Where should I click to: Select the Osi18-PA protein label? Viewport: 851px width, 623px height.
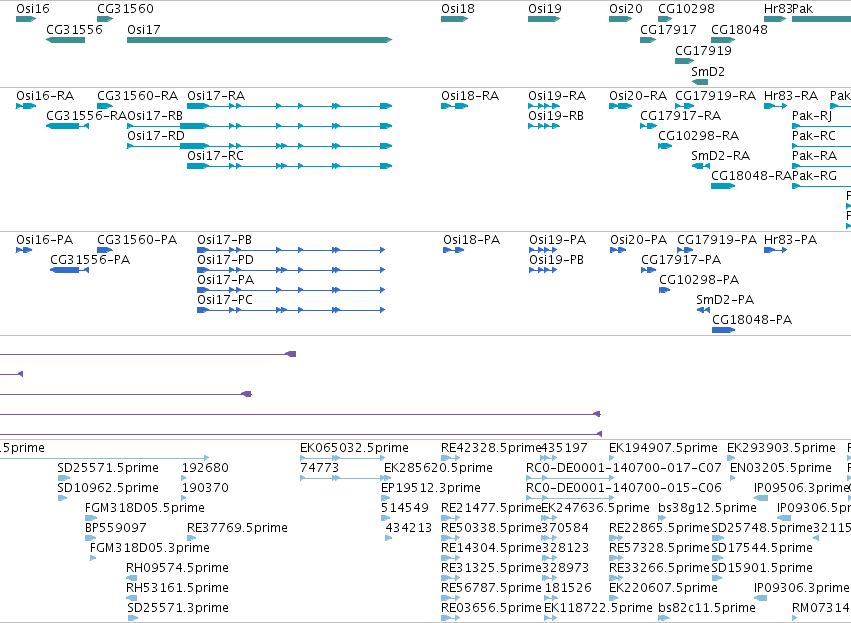tap(471, 240)
